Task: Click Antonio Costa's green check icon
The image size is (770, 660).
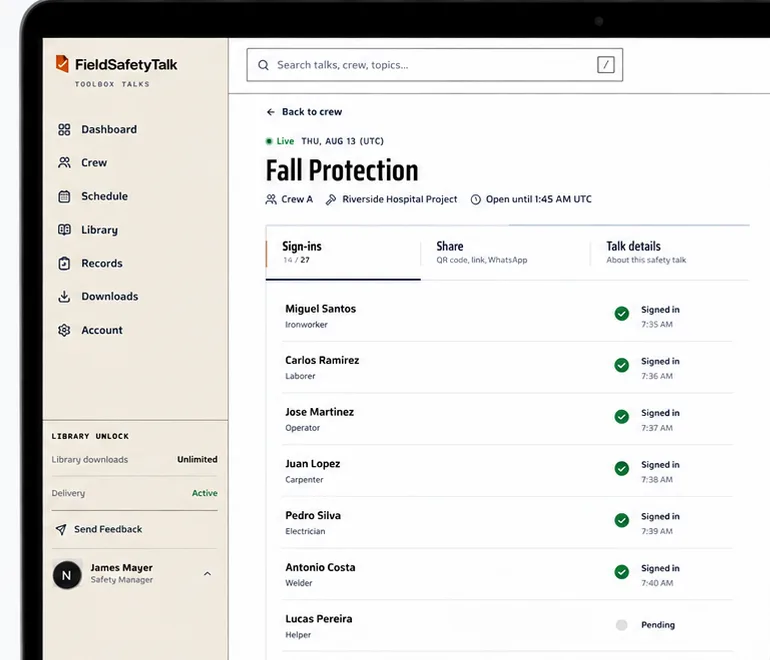Action: (622, 572)
